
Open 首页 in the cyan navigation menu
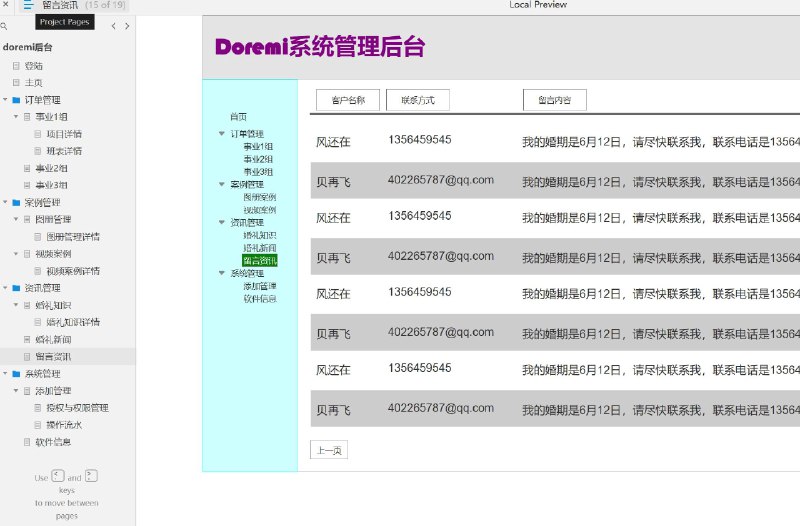pyautogui.click(x=238, y=117)
